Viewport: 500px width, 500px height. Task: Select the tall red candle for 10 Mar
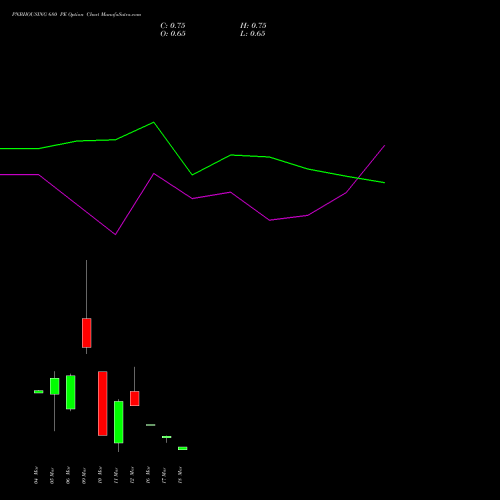tap(103, 403)
